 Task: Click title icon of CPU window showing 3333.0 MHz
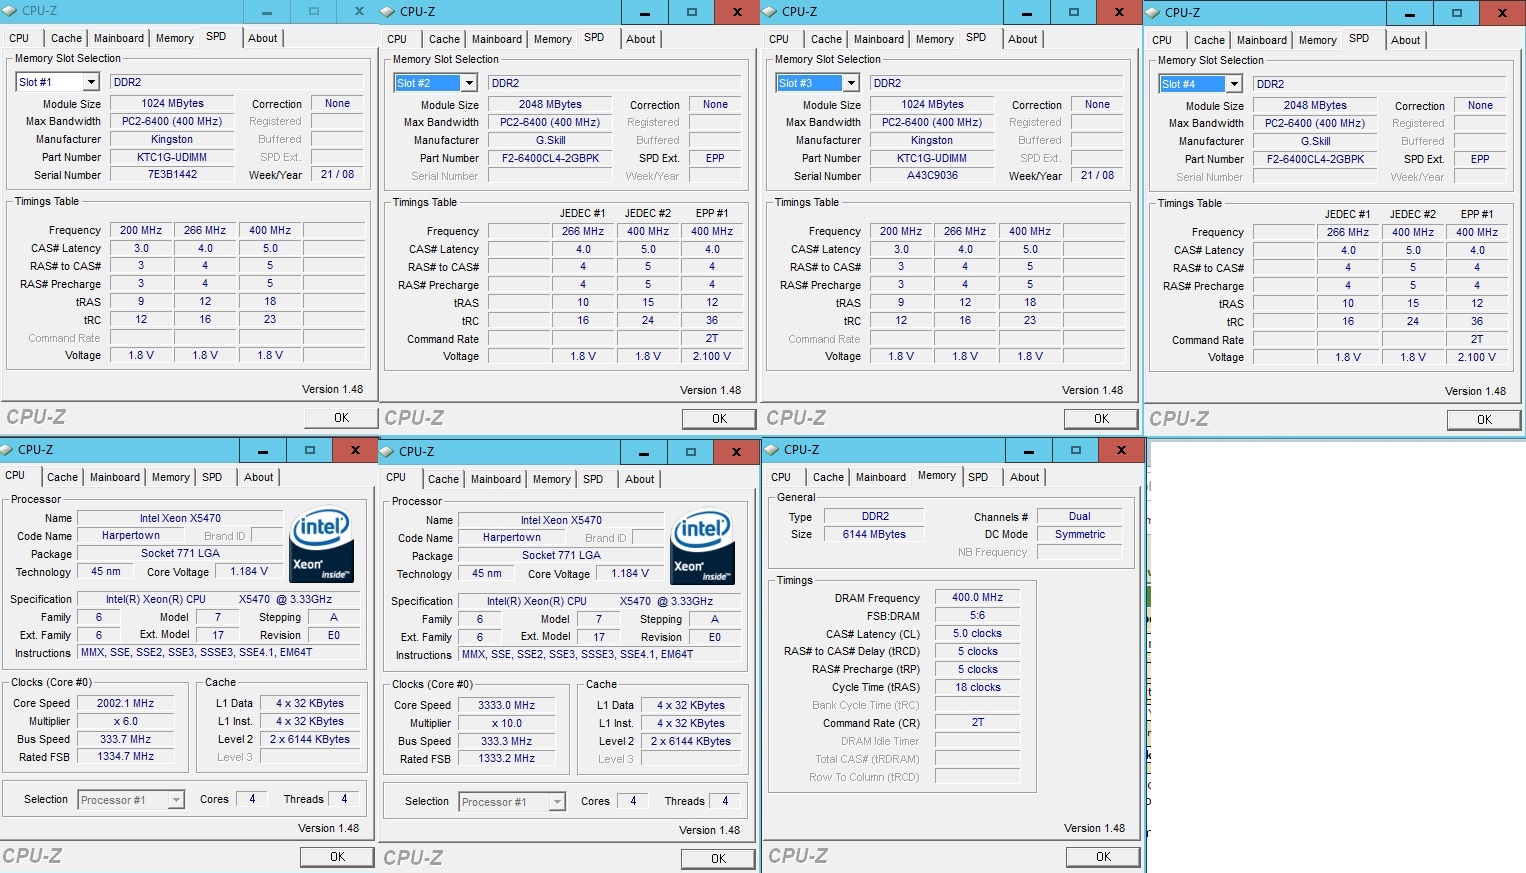coord(388,452)
